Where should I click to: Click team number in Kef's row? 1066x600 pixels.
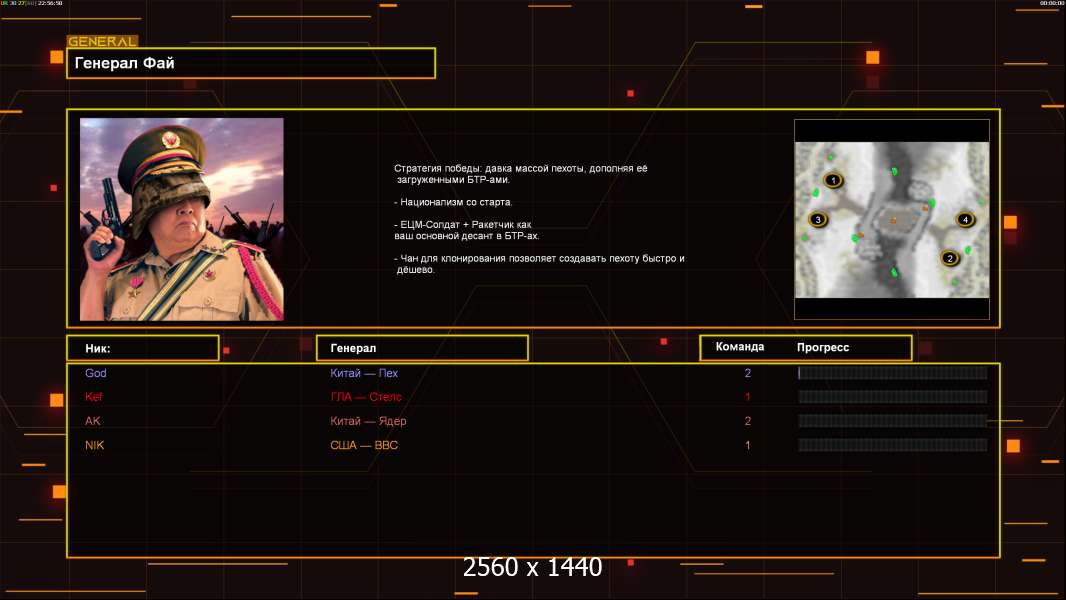coord(748,397)
